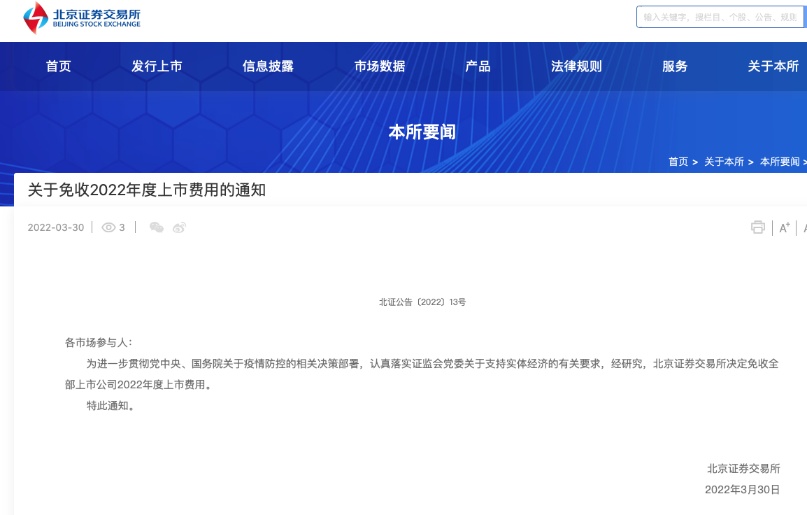Click the keyword search input field
Screen dimensions: 807x515
[x=720, y=17]
